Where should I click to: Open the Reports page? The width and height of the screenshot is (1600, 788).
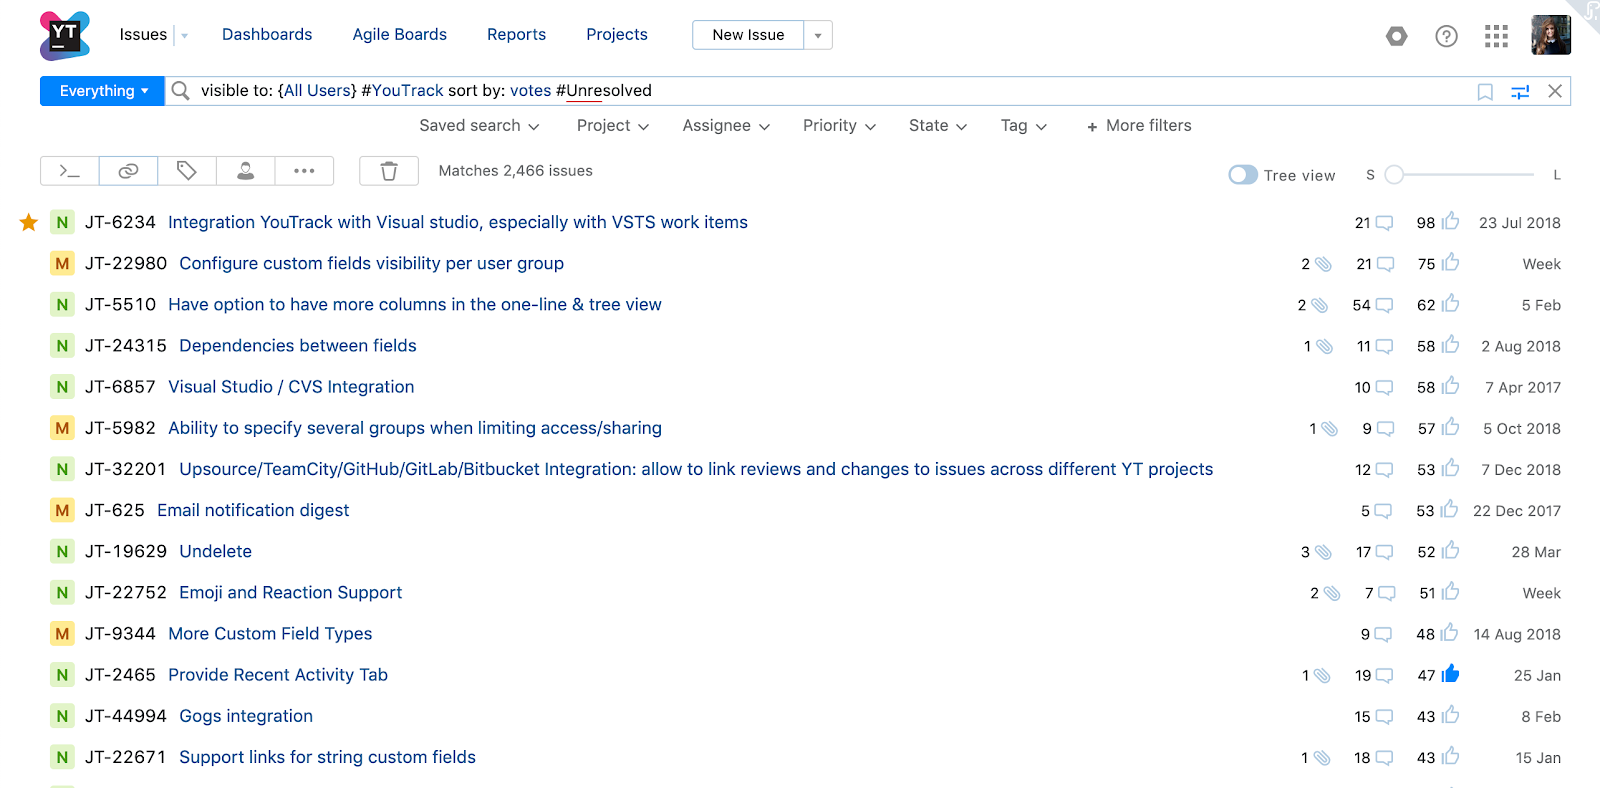coord(516,35)
